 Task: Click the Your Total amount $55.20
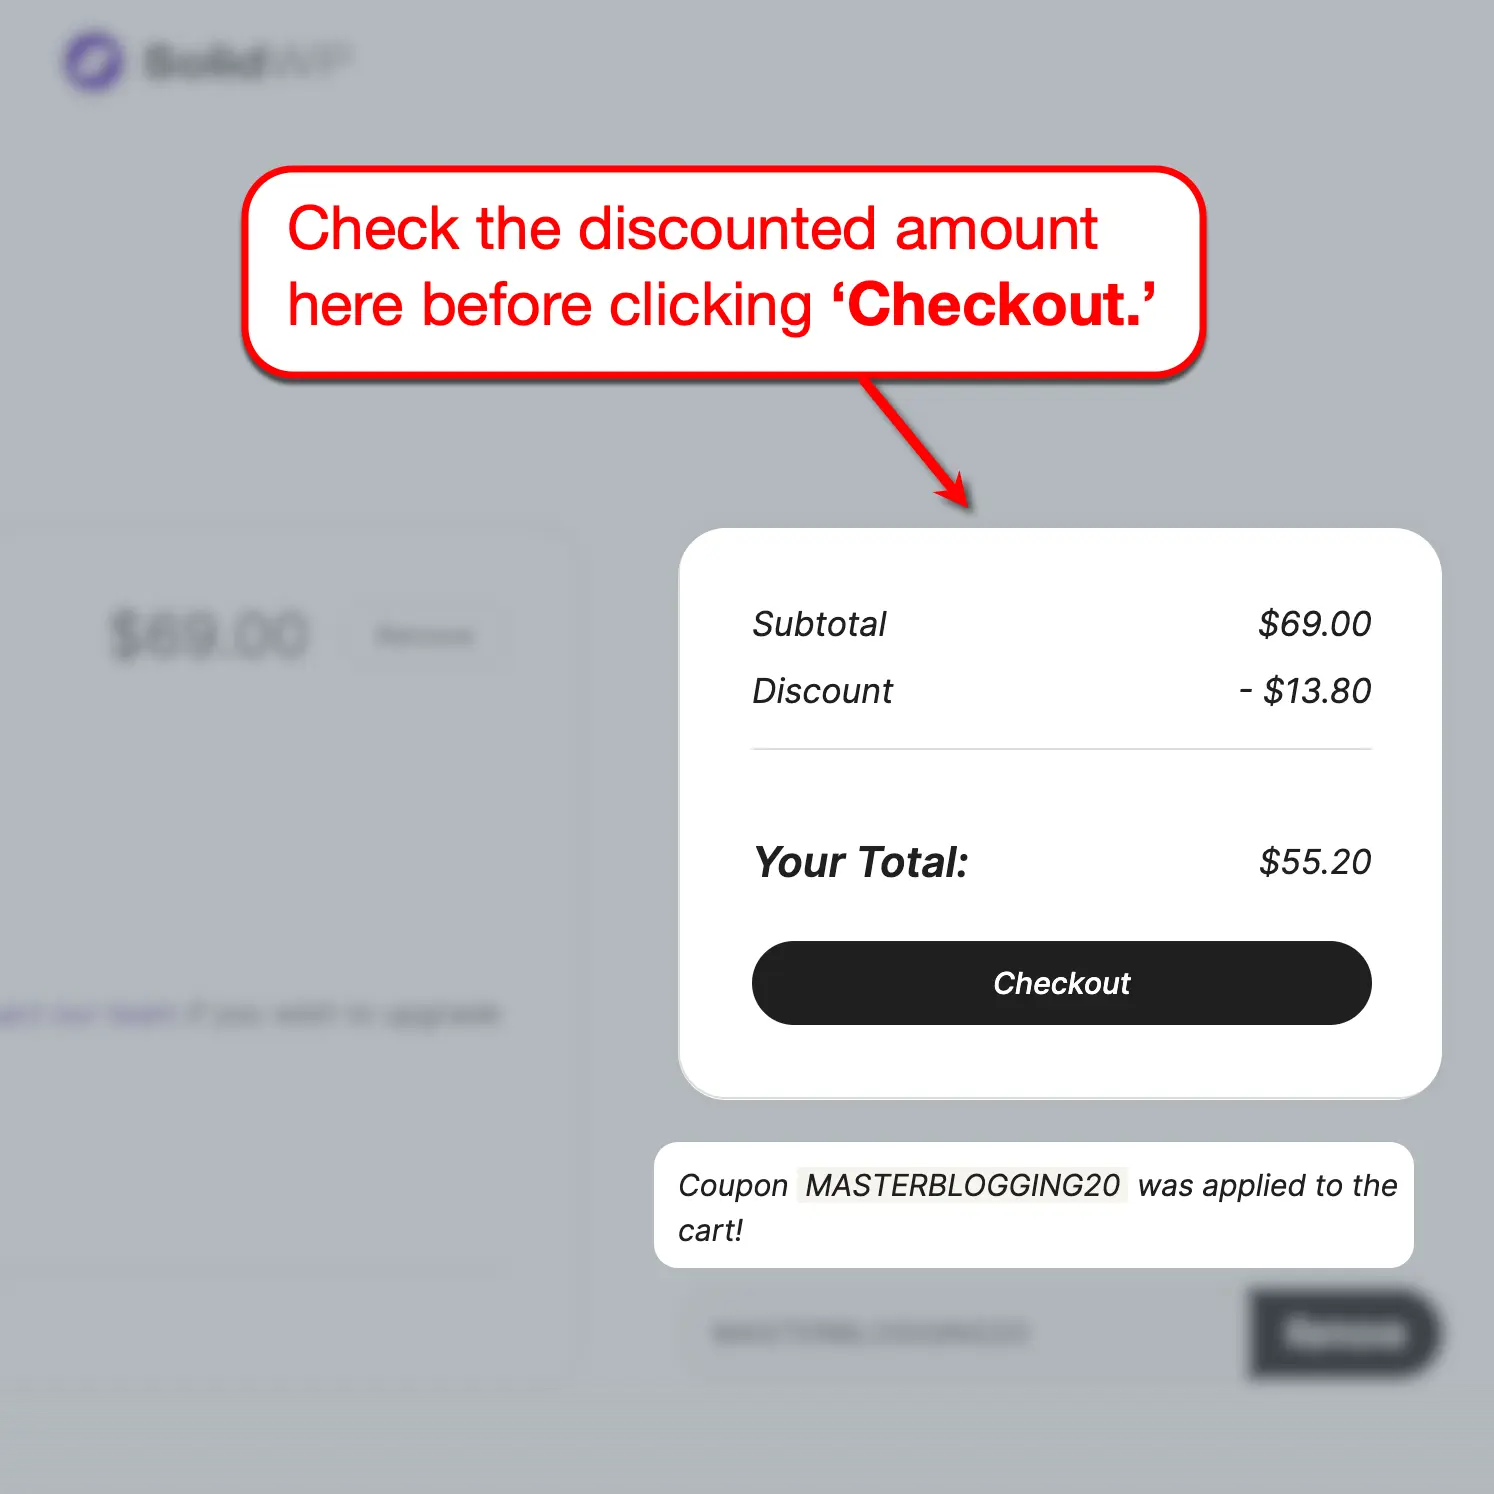pos(1315,861)
